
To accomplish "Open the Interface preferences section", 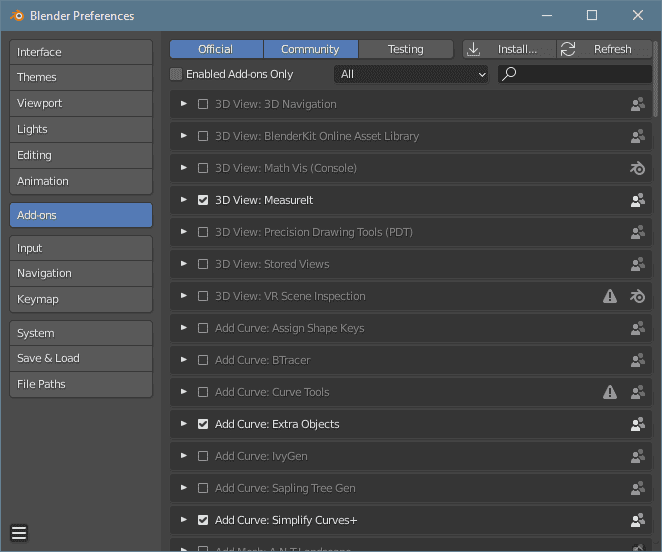I will click(x=81, y=52).
